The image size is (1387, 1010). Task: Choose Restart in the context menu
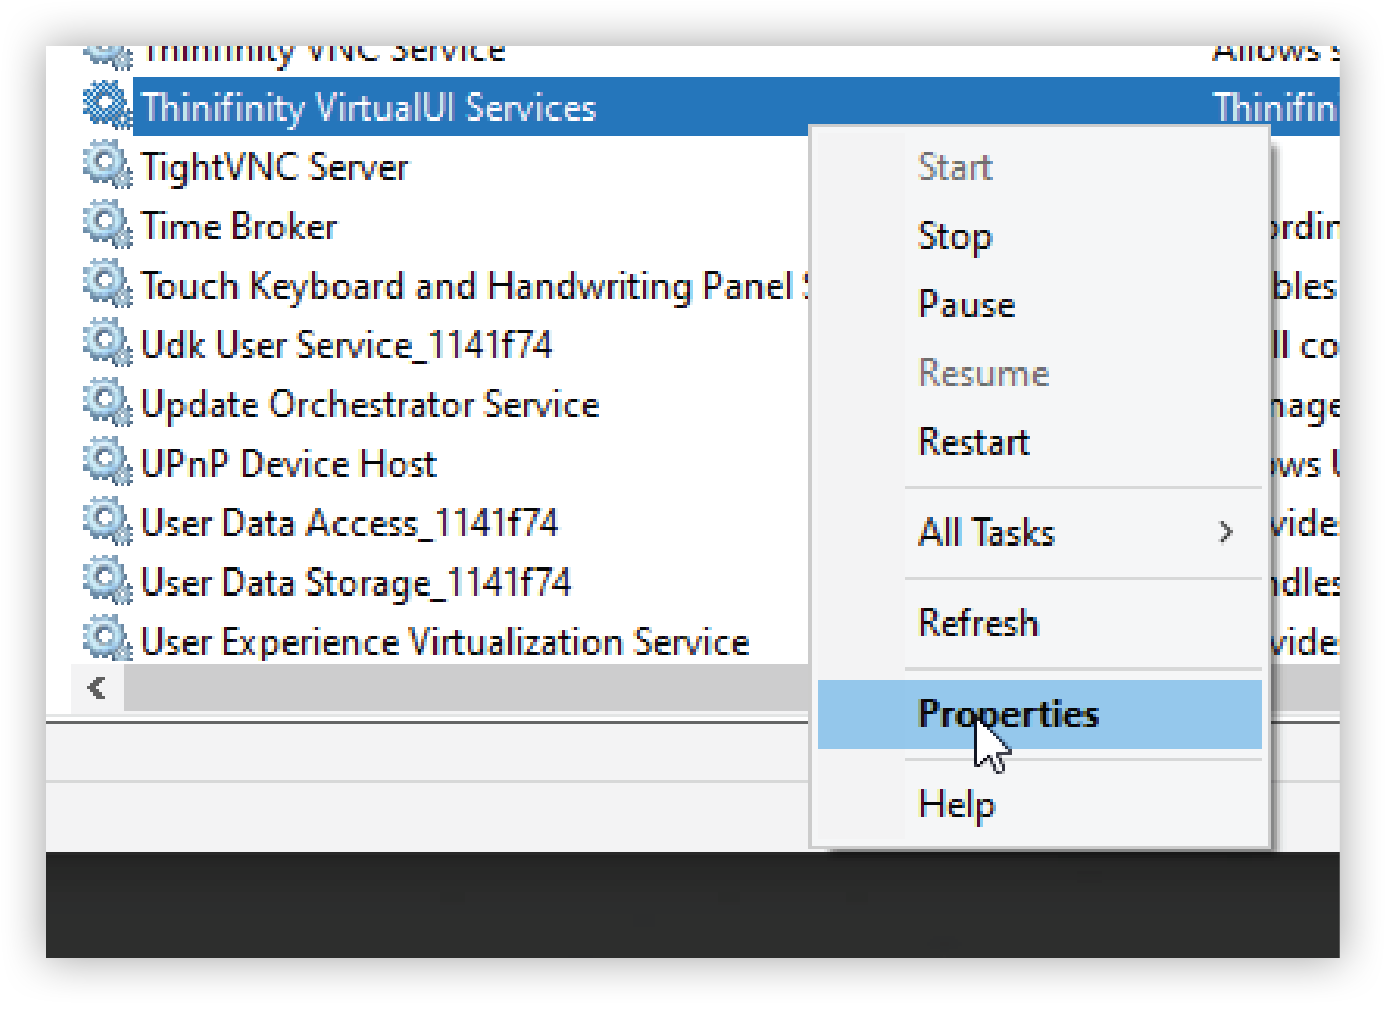pos(1040,442)
